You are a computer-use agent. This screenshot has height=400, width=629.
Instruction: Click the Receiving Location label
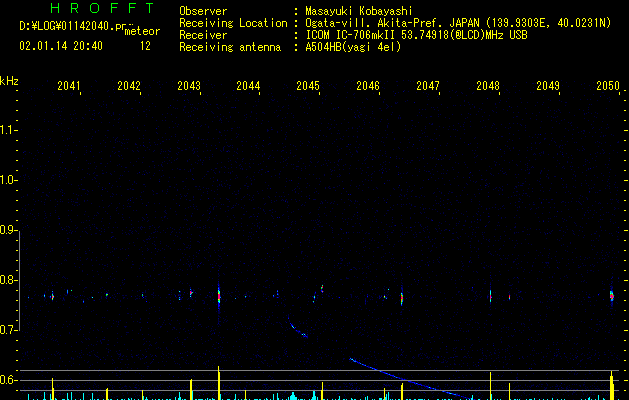233,23
